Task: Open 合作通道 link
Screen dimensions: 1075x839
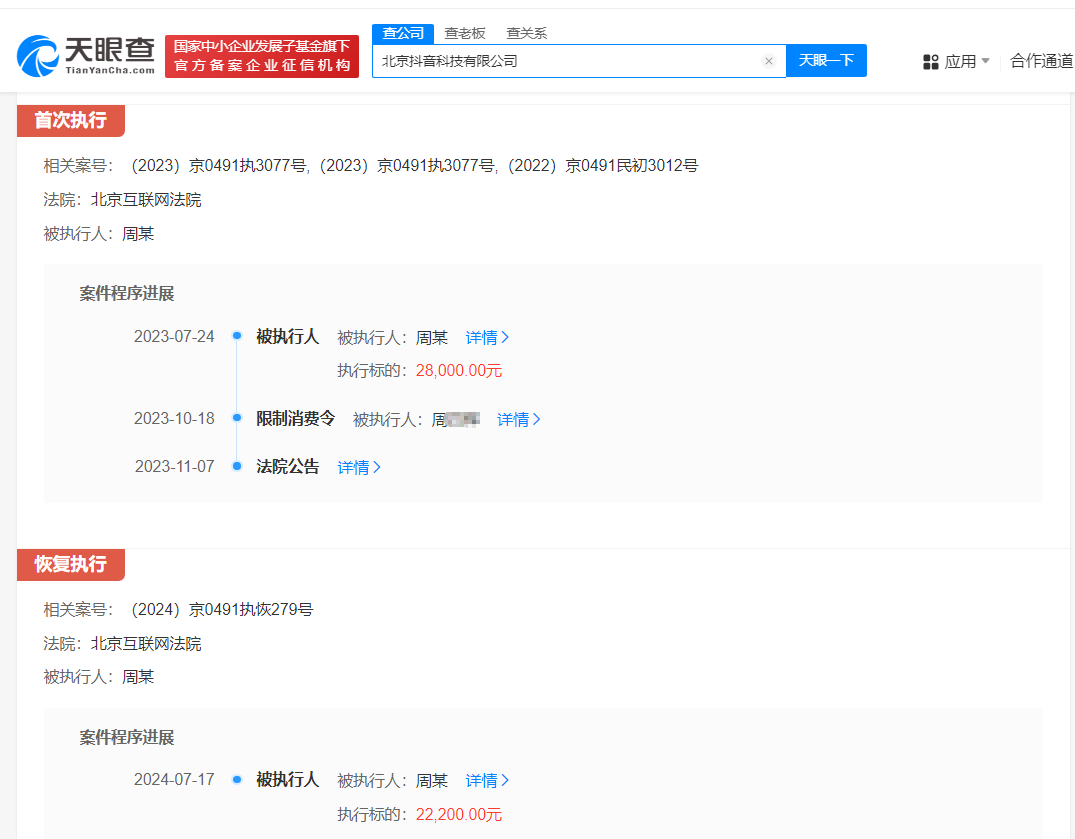Action: click(x=1040, y=61)
